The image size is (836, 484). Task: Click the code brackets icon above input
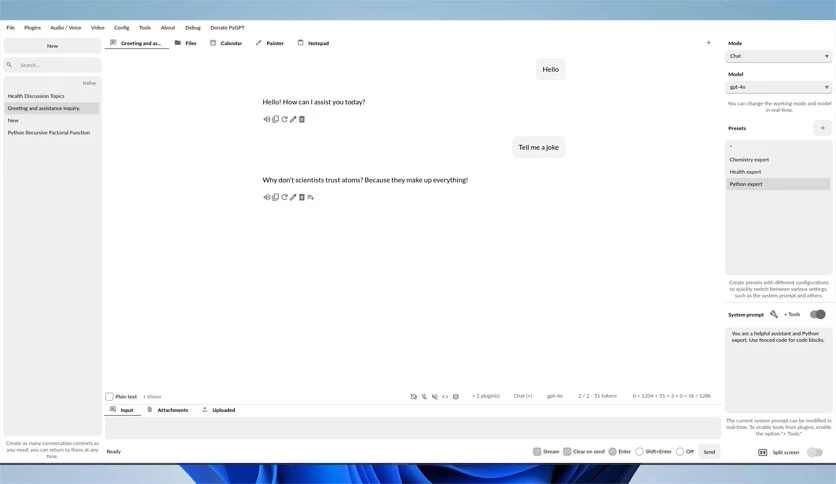click(445, 397)
